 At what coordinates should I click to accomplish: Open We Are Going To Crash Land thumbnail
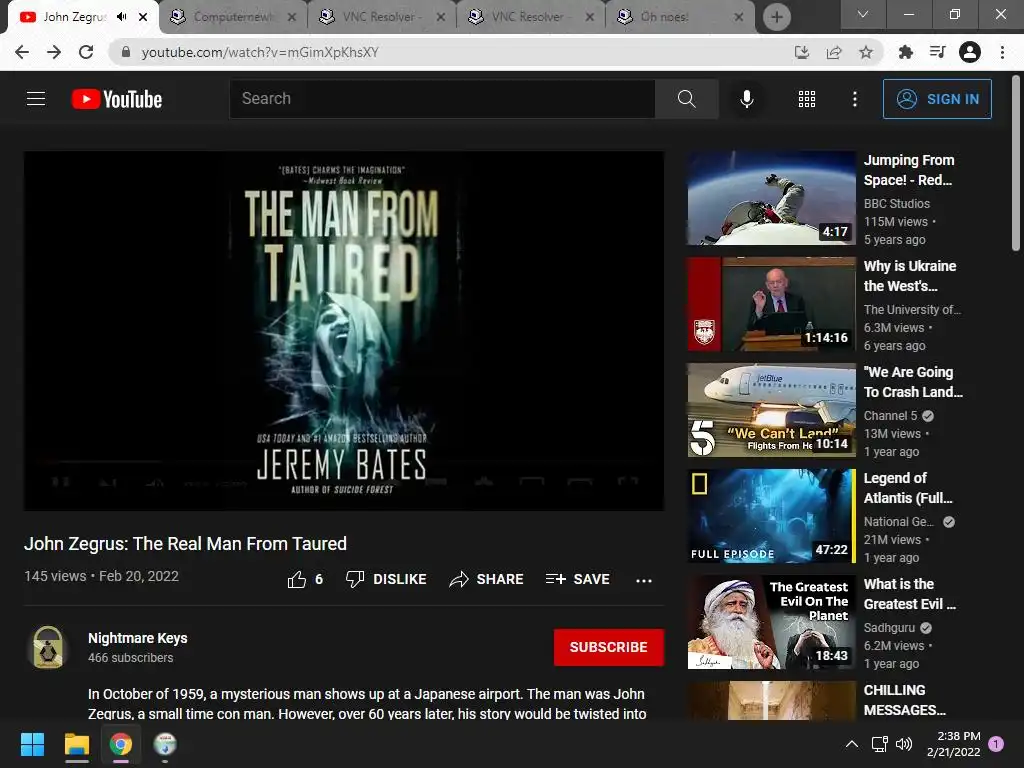click(x=771, y=410)
